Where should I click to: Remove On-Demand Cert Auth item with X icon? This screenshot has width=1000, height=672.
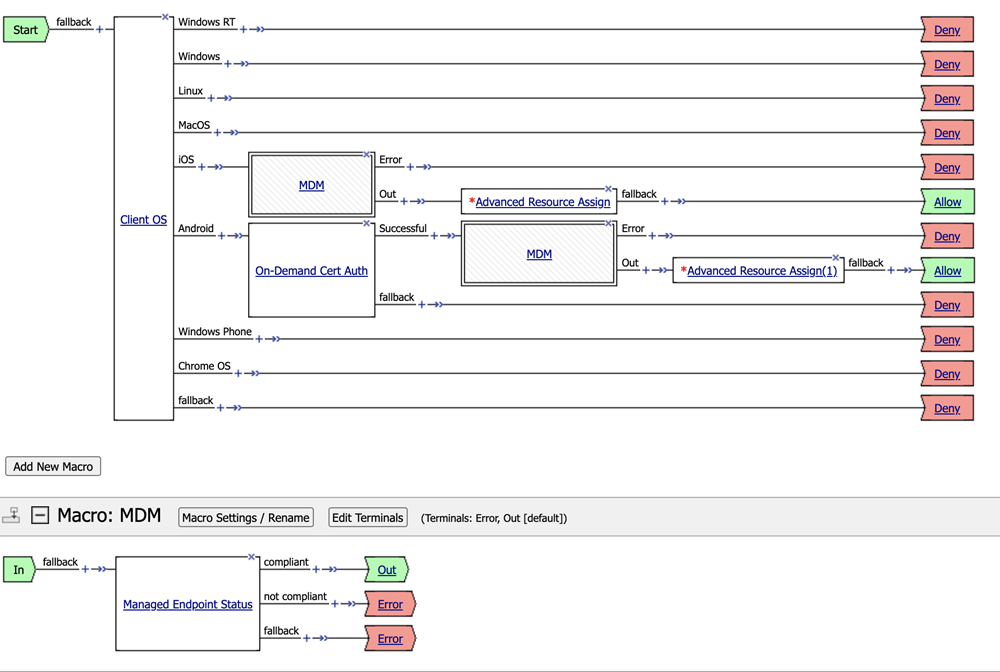coord(368,223)
